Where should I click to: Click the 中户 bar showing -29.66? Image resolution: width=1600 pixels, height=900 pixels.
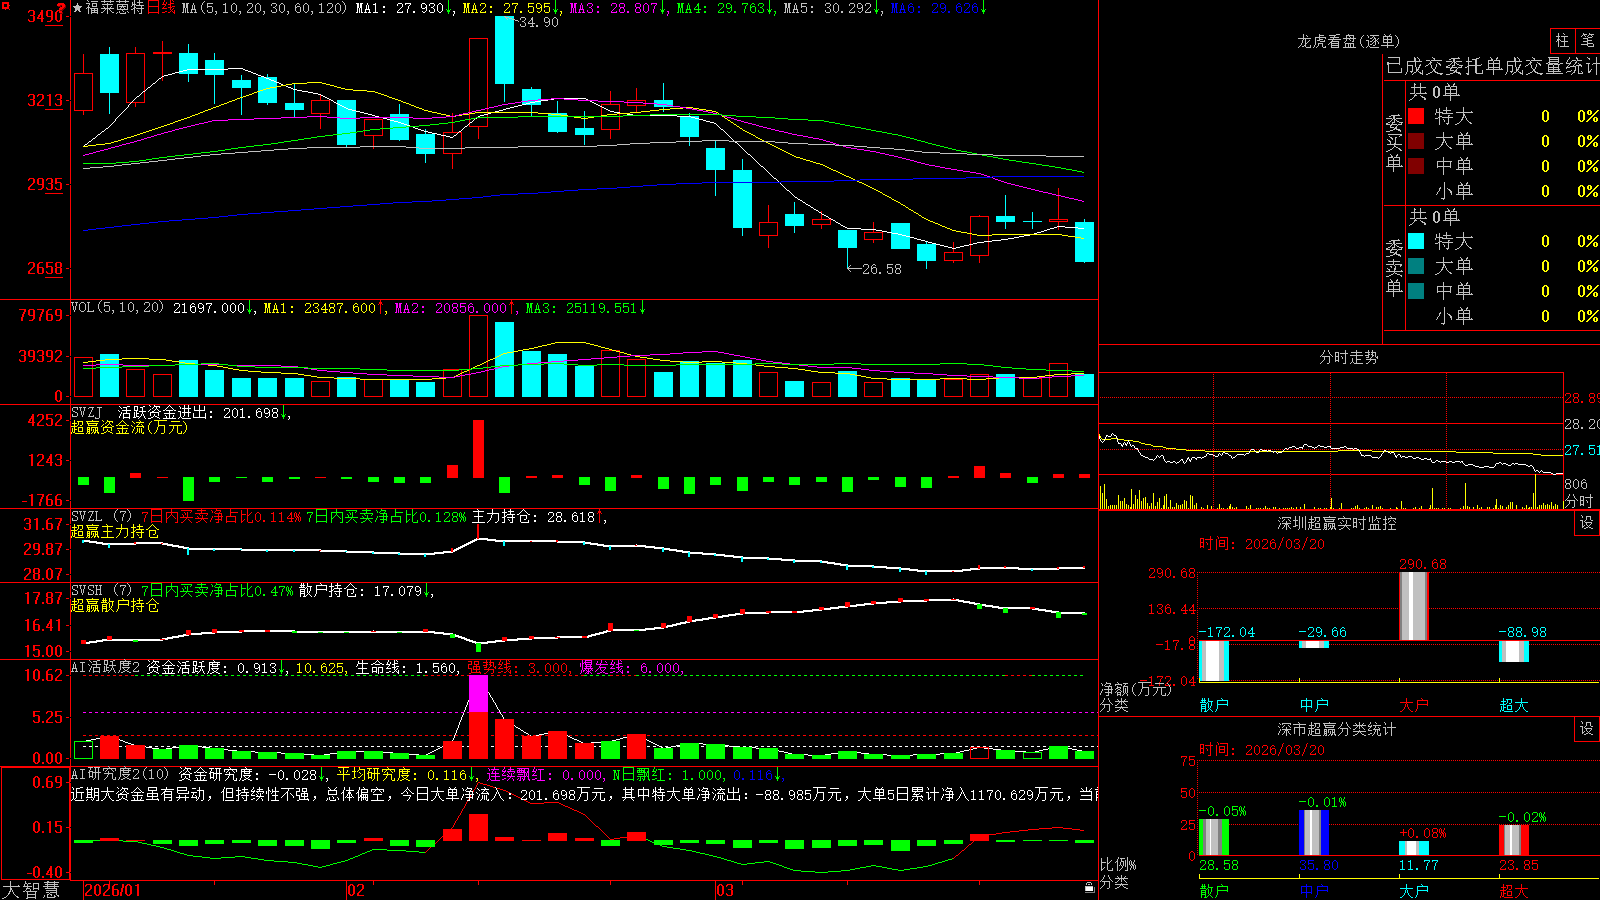tap(1314, 644)
